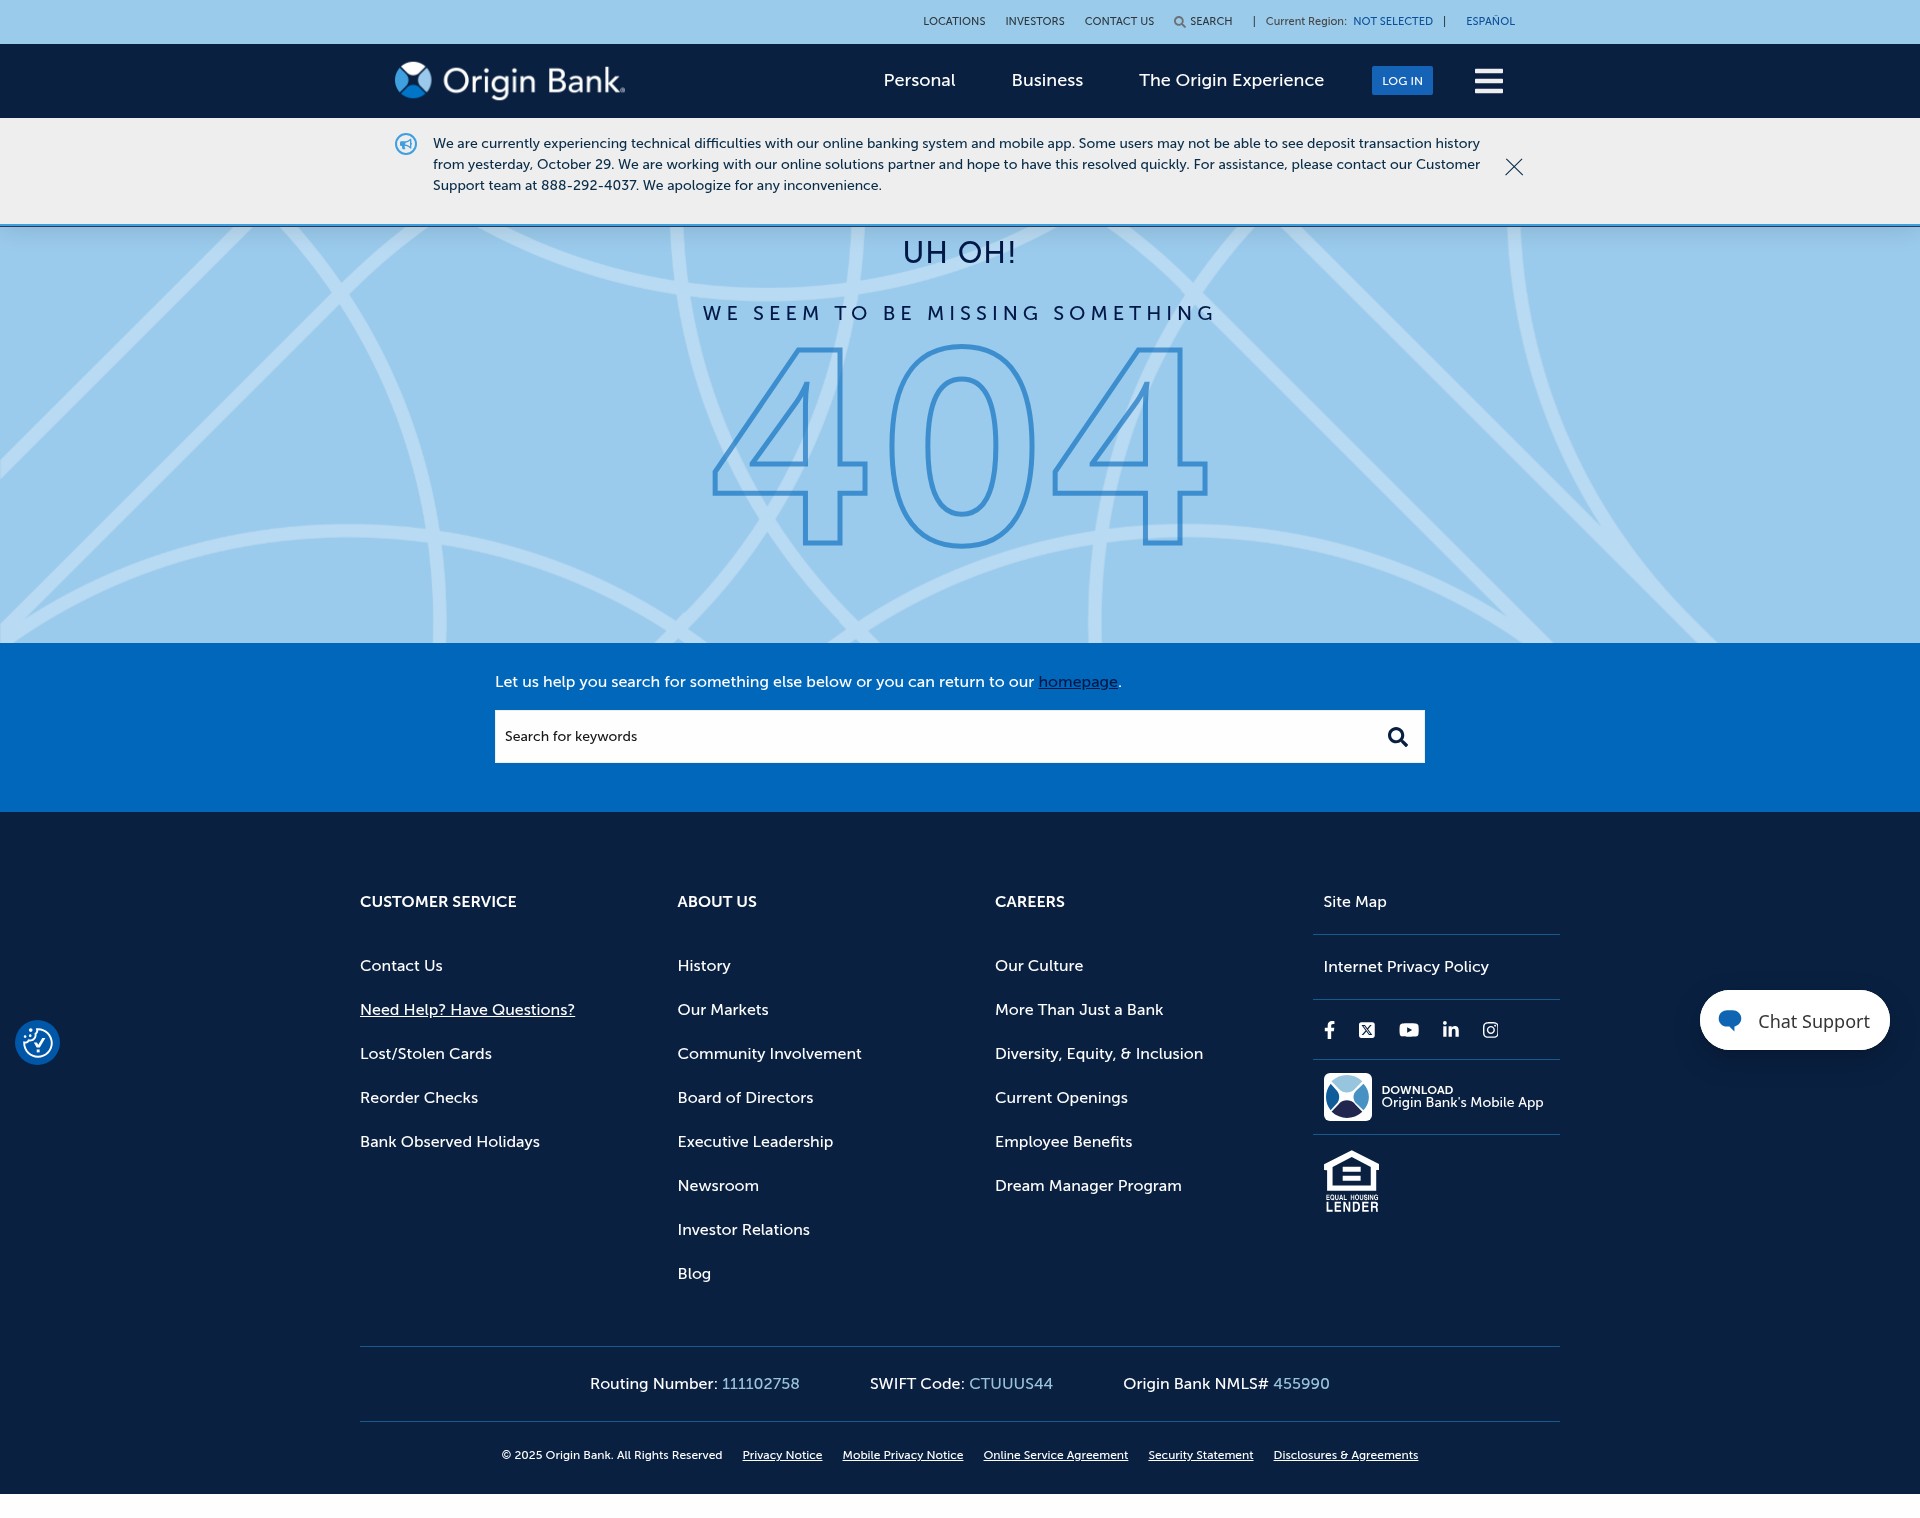Submit search with the magnifying glass button

(1397, 737)
